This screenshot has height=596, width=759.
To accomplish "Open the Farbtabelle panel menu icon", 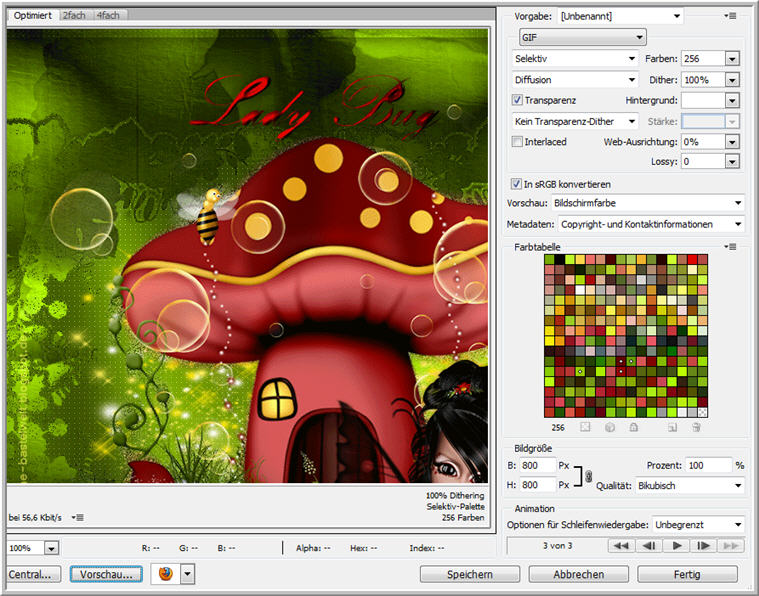I will coord(731,247).
